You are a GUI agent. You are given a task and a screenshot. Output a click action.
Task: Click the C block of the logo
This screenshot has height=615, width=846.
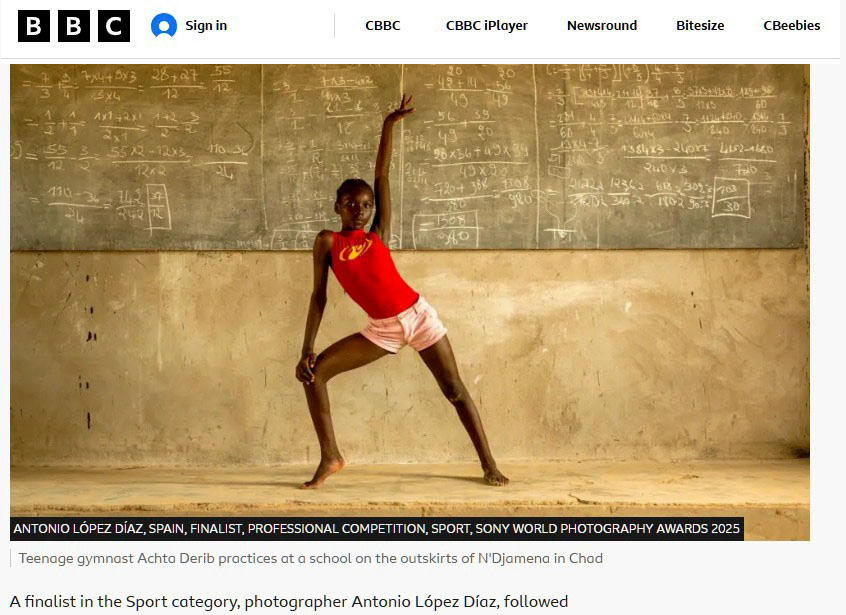click(114, 25)
